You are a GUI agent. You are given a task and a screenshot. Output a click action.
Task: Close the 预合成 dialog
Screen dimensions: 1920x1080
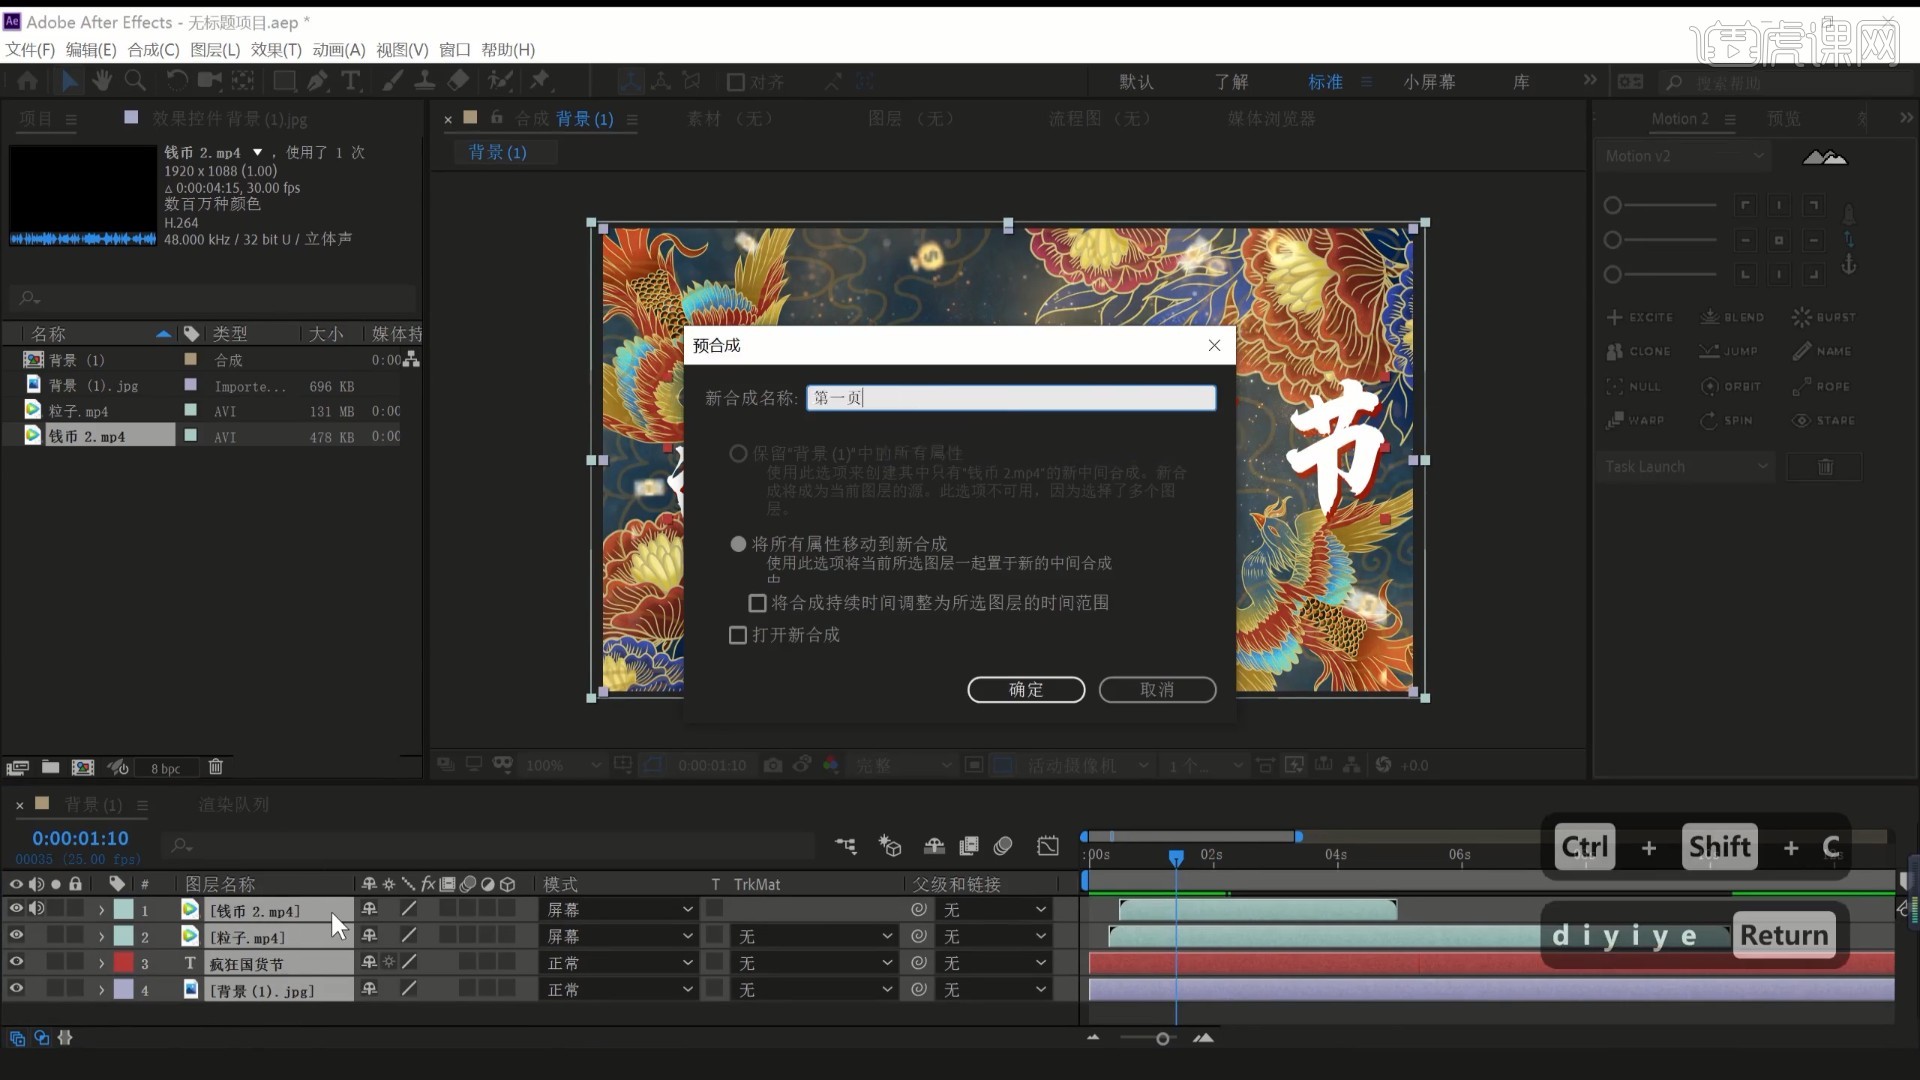[x=1214, y=345]
